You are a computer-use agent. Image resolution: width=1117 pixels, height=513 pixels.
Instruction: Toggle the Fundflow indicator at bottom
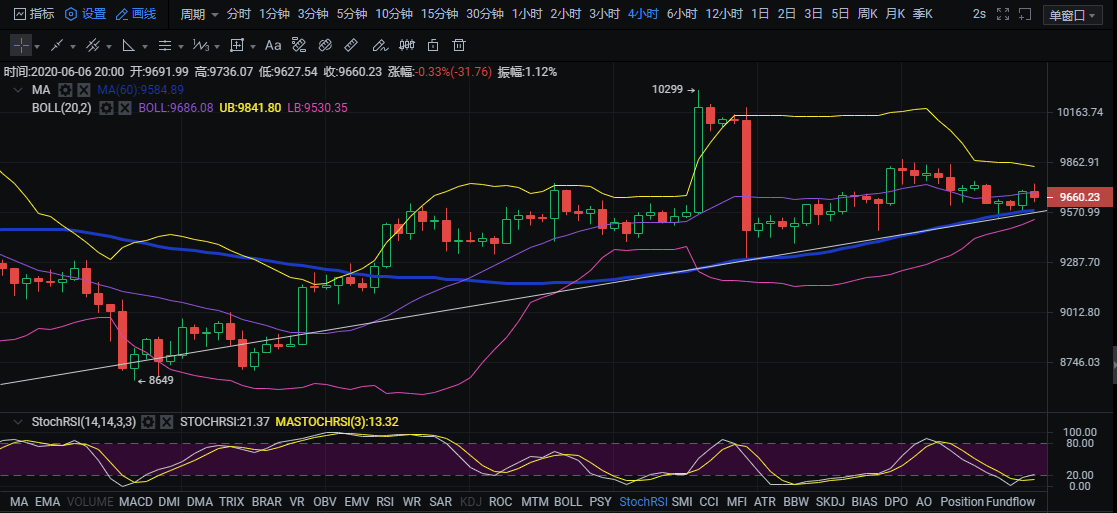pyautogui.click(x=1011, y=502)
